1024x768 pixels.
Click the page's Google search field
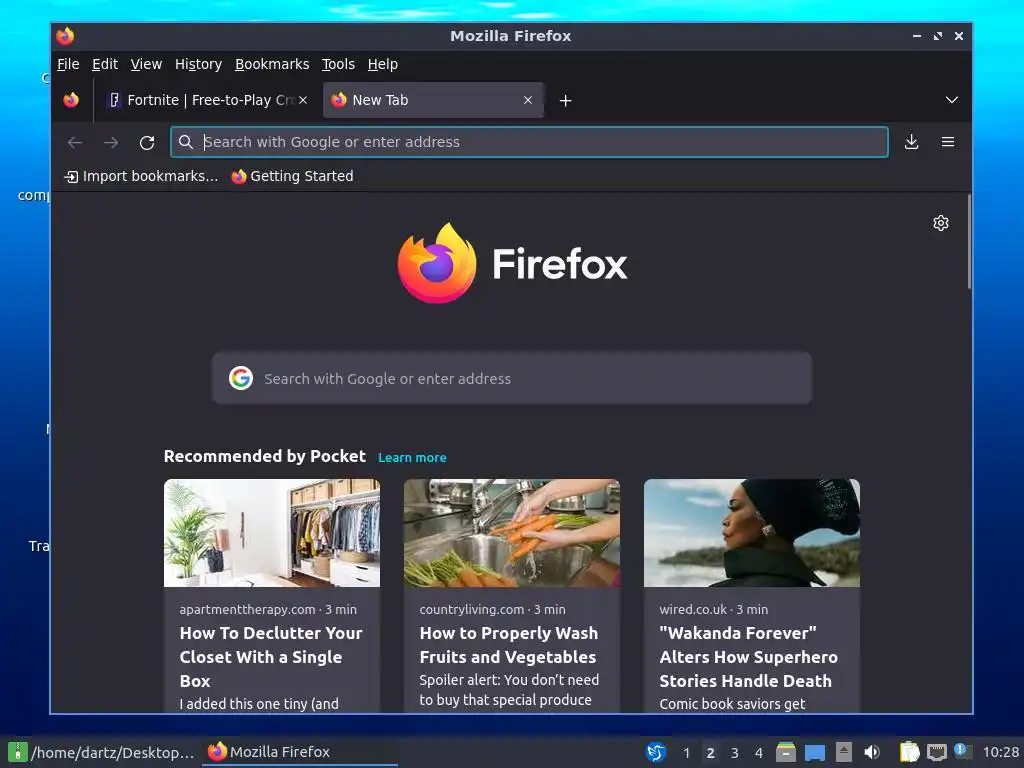click(511, 378)
